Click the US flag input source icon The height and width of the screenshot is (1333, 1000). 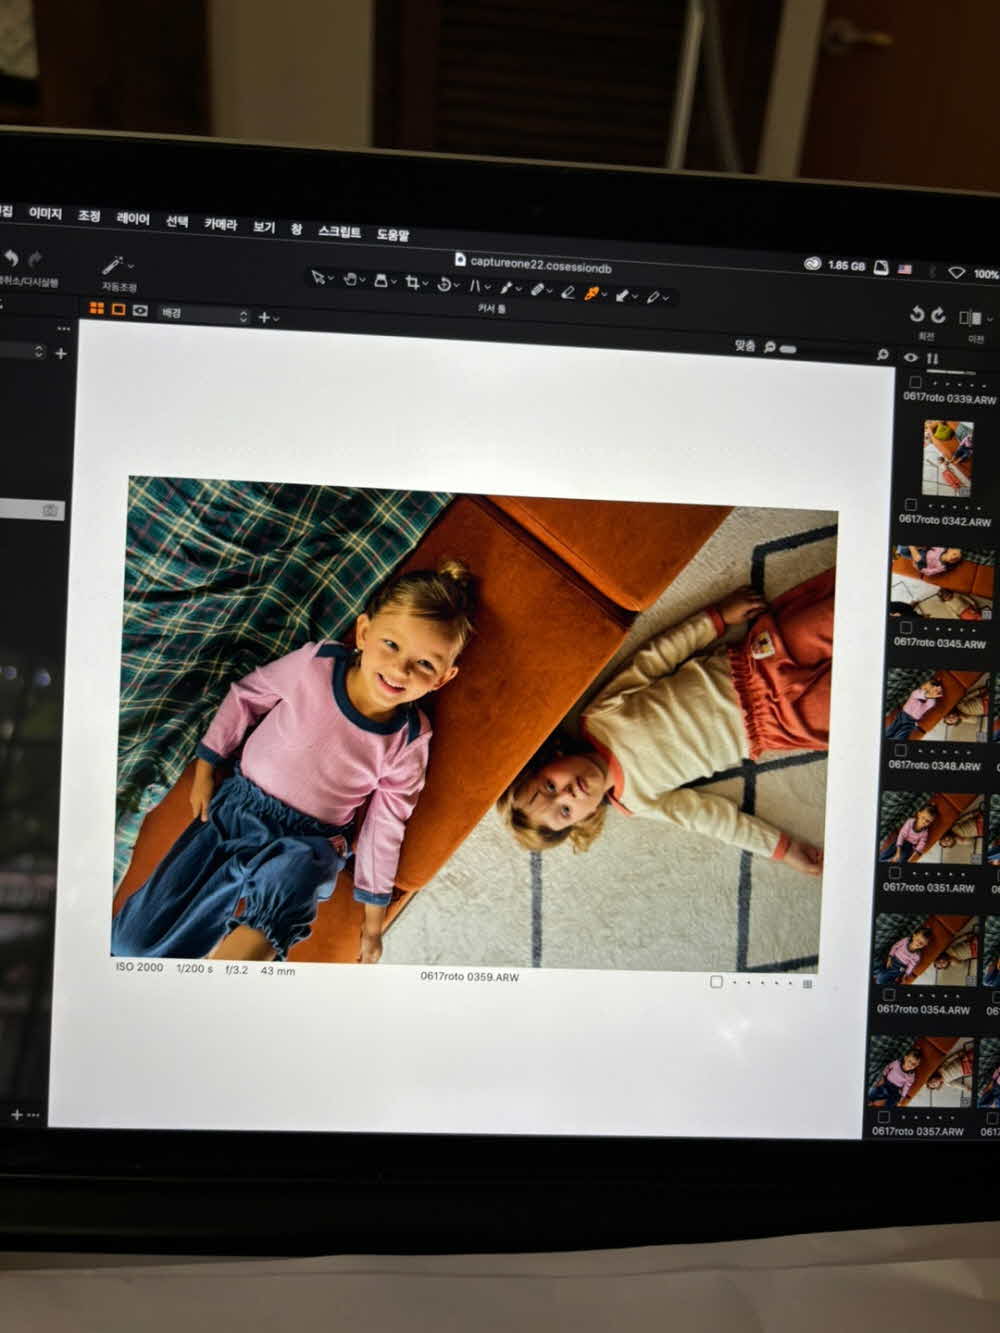click(905, 269)
